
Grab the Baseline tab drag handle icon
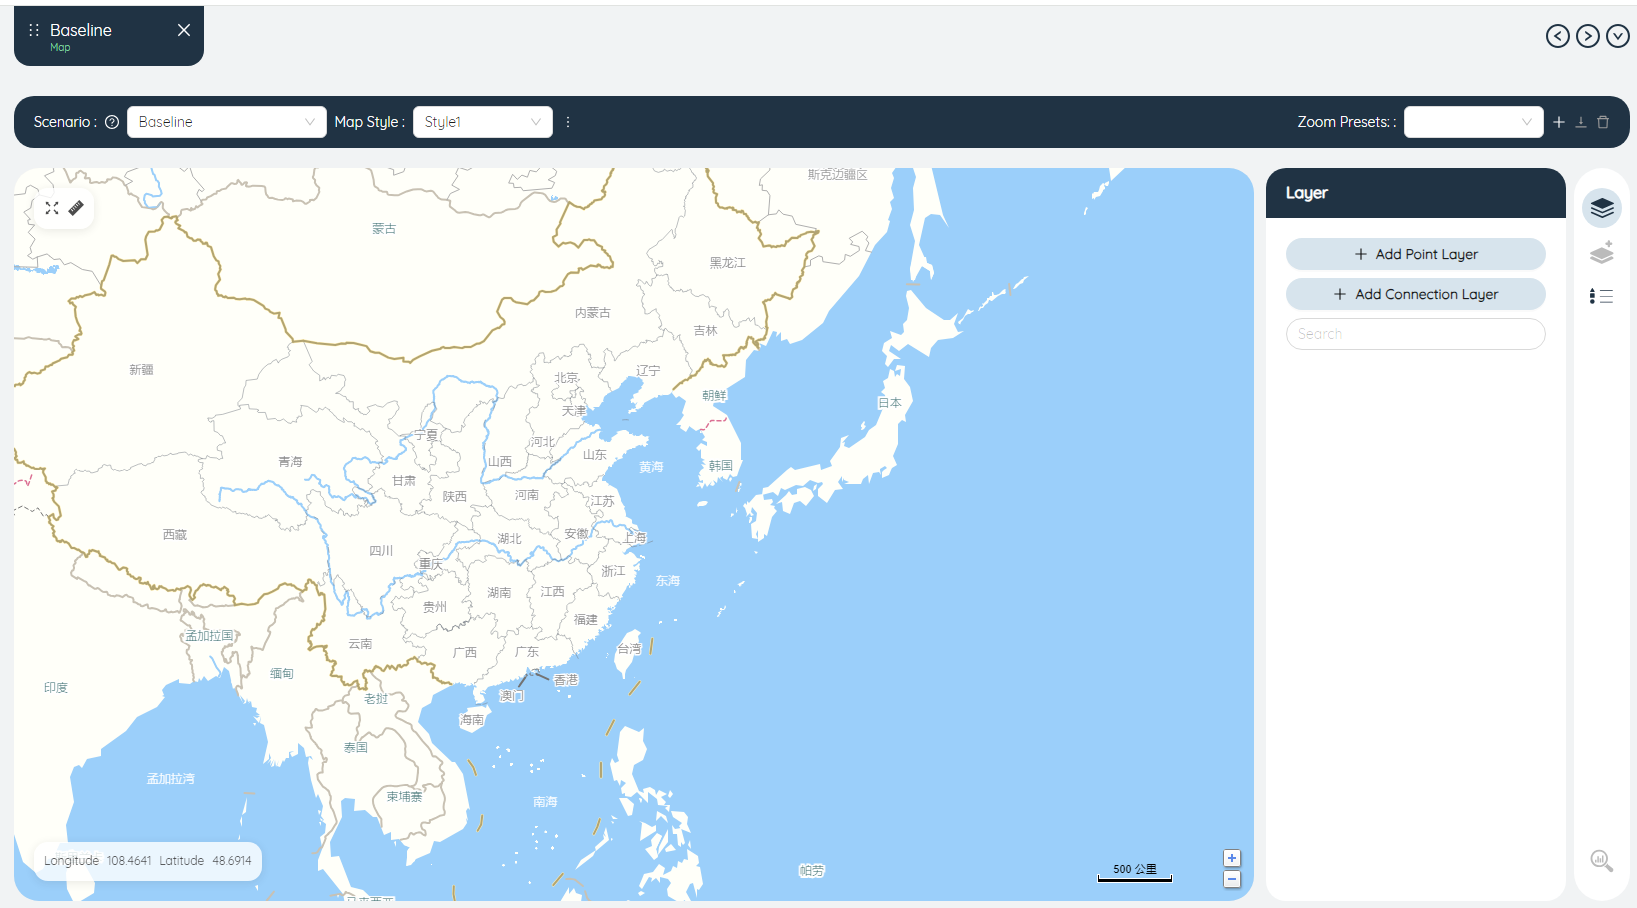click(34, 30)
